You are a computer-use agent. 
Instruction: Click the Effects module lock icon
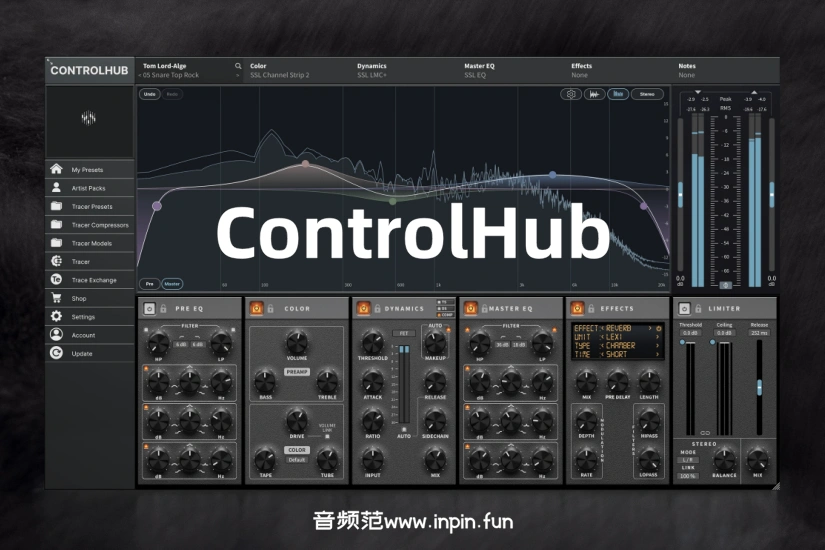(591, 308)
